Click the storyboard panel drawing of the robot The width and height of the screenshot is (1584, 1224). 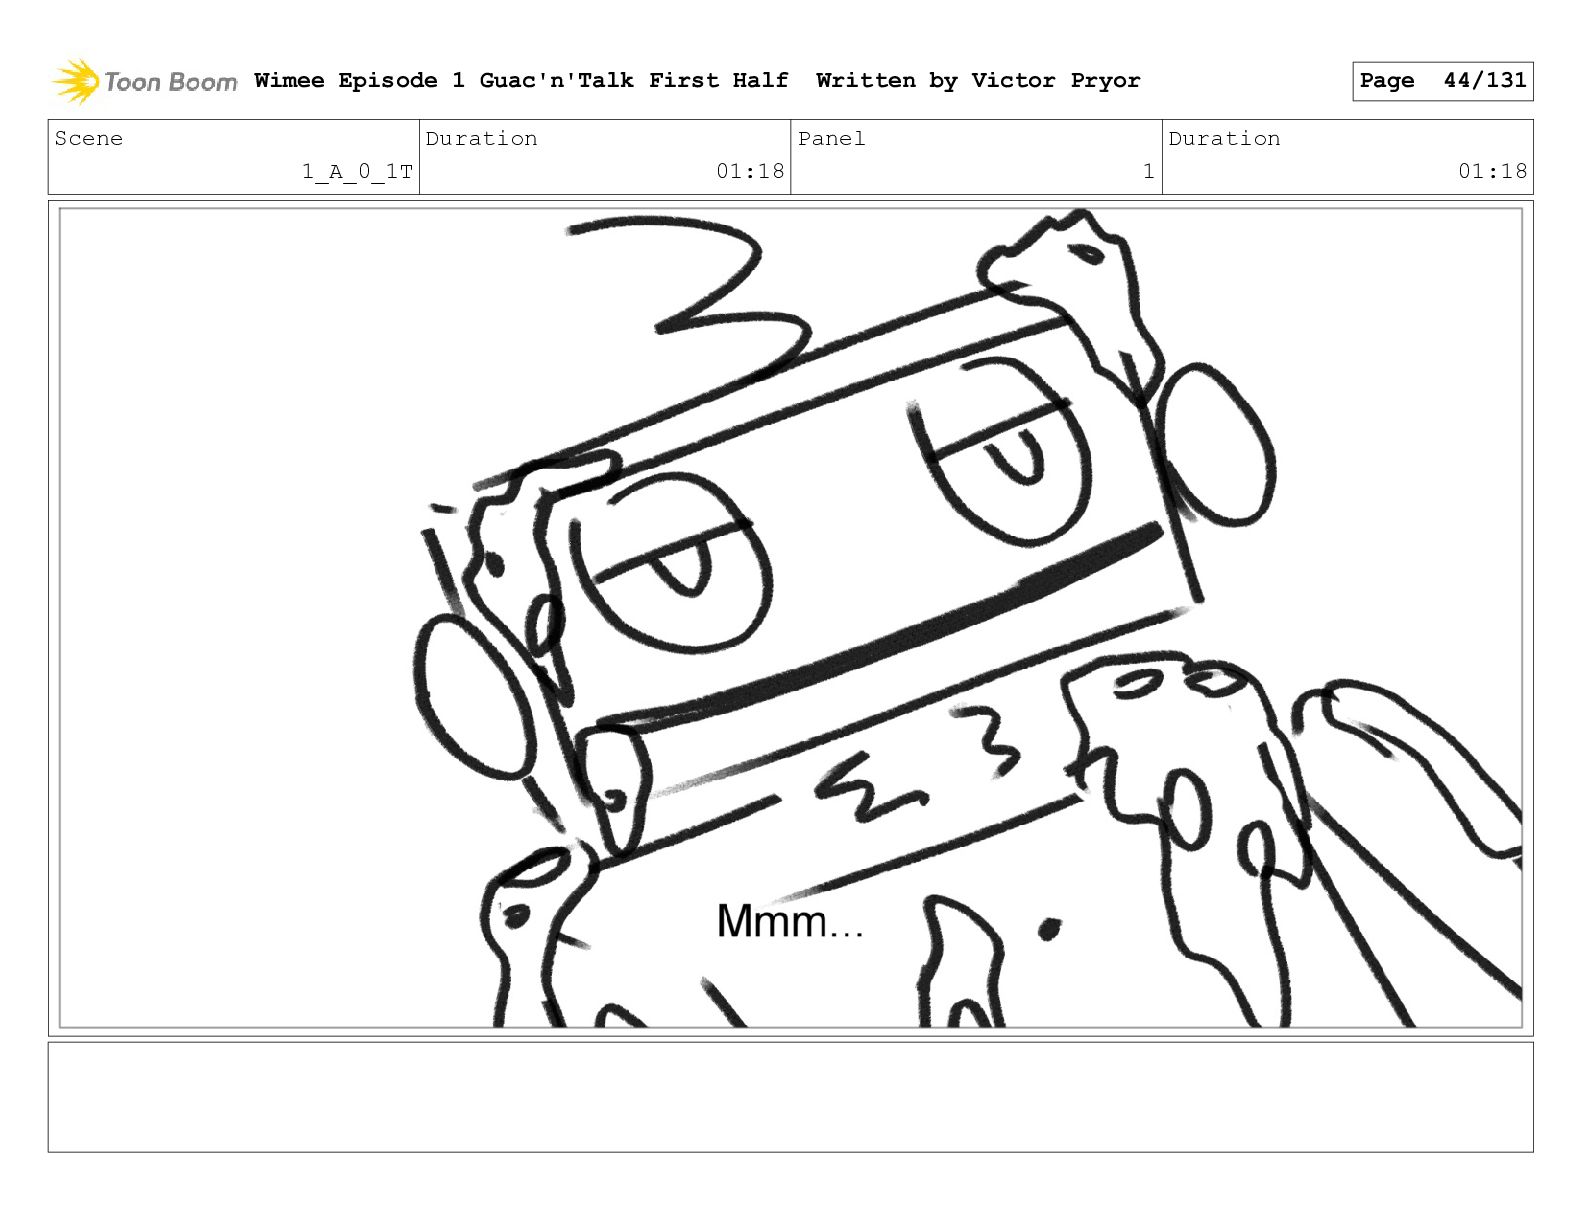tap(790, 618)
